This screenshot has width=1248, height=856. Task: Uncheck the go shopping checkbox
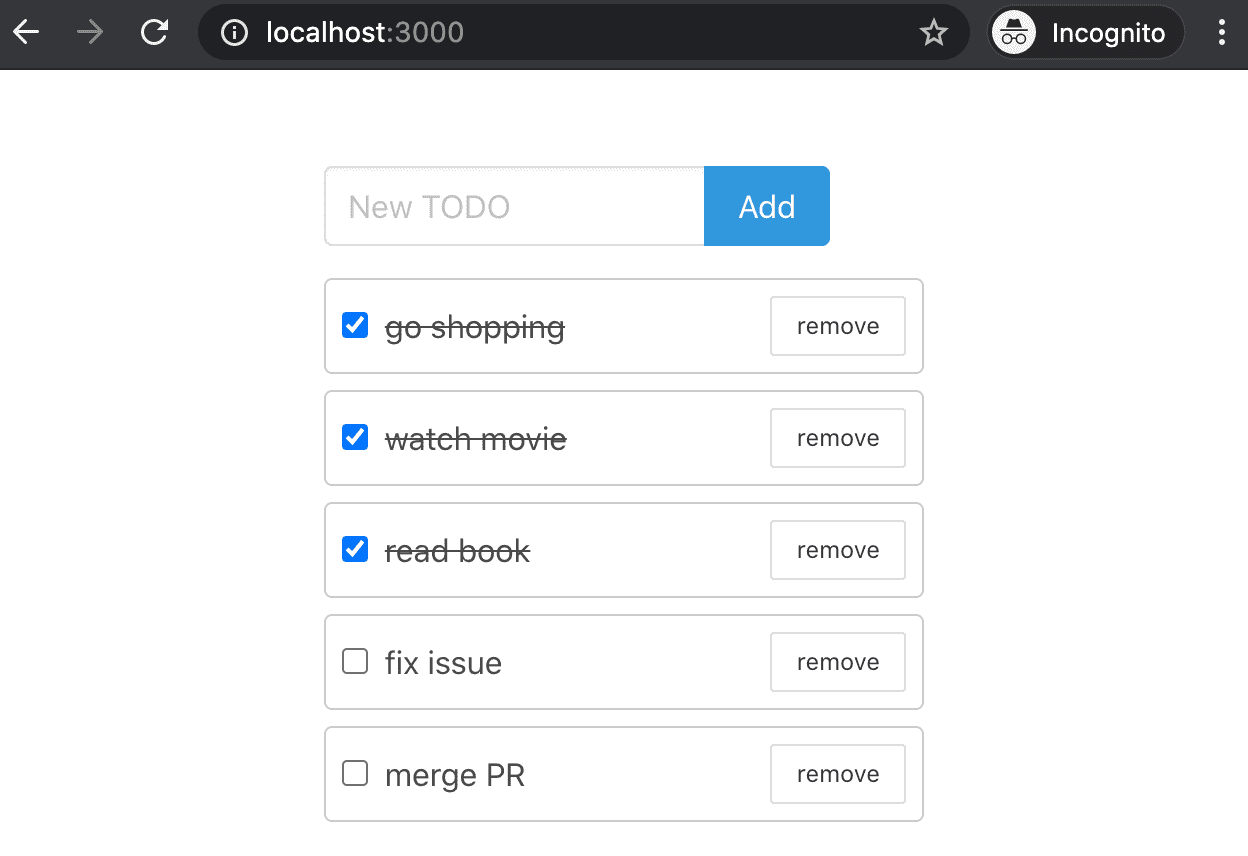click(x=355, y=325)
